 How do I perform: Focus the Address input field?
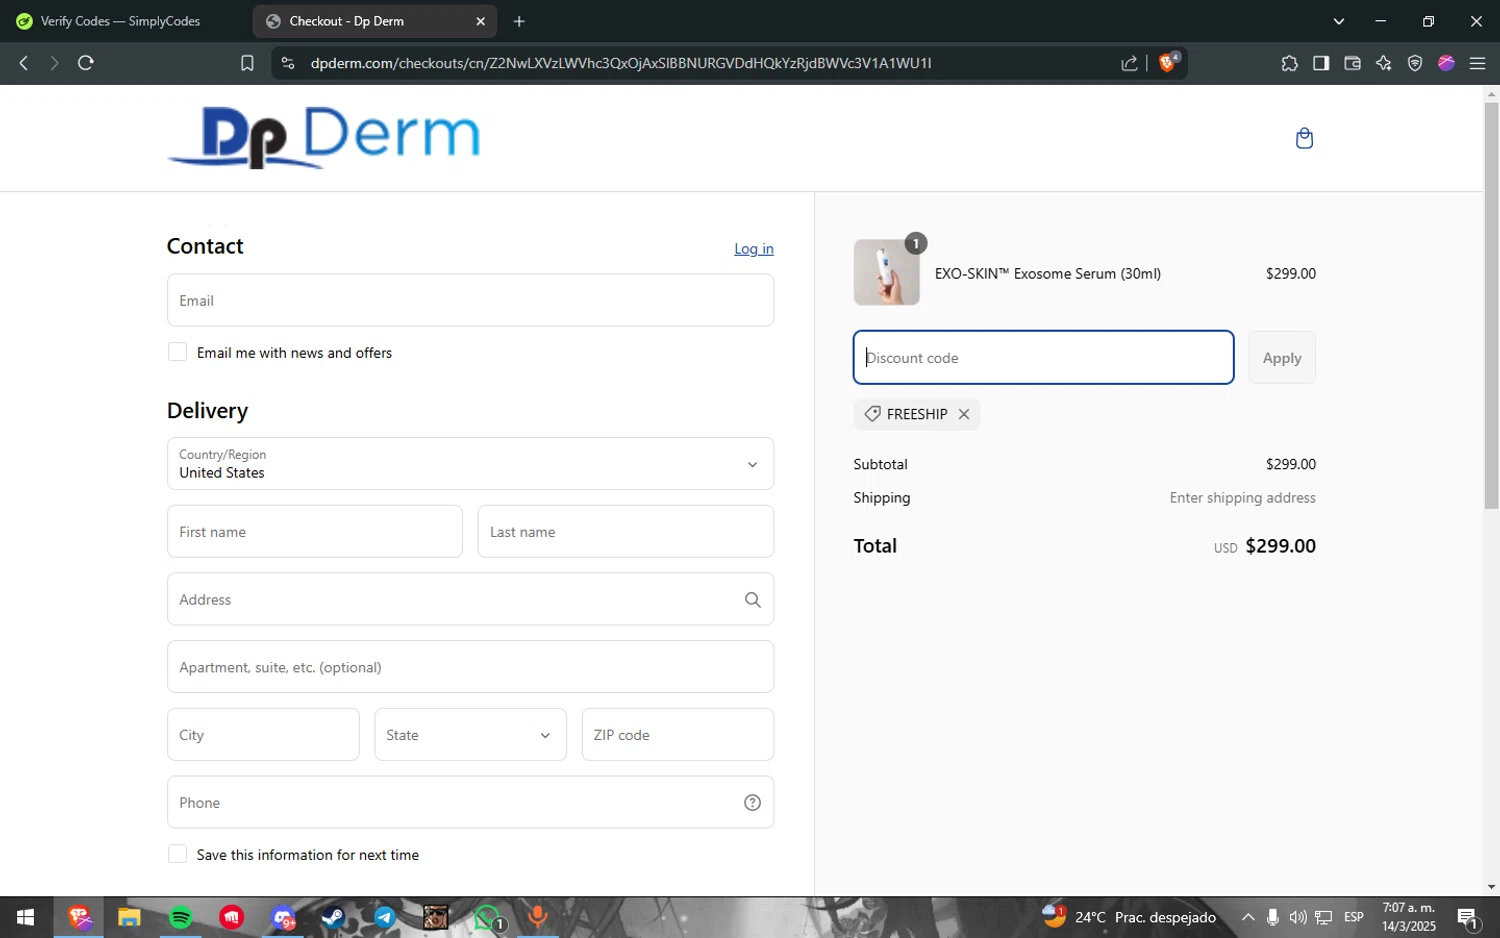point(470,600)
